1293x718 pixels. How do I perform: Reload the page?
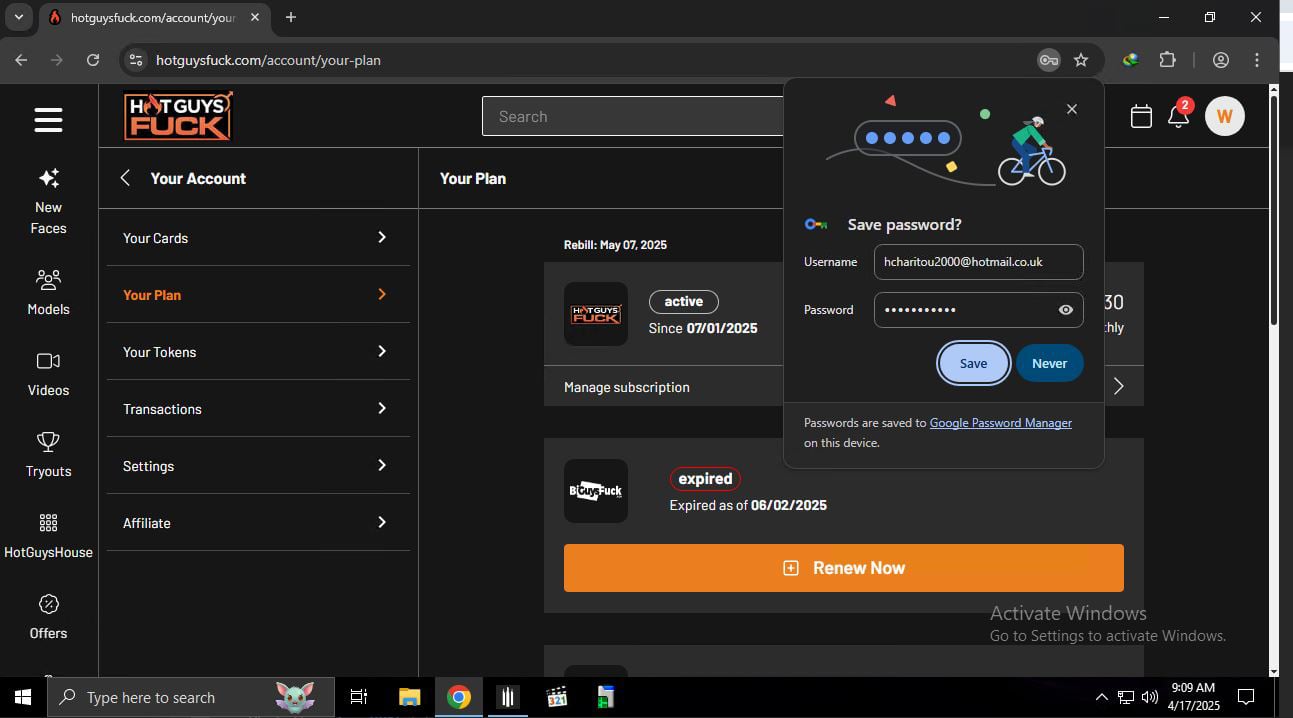click(93, 60)
